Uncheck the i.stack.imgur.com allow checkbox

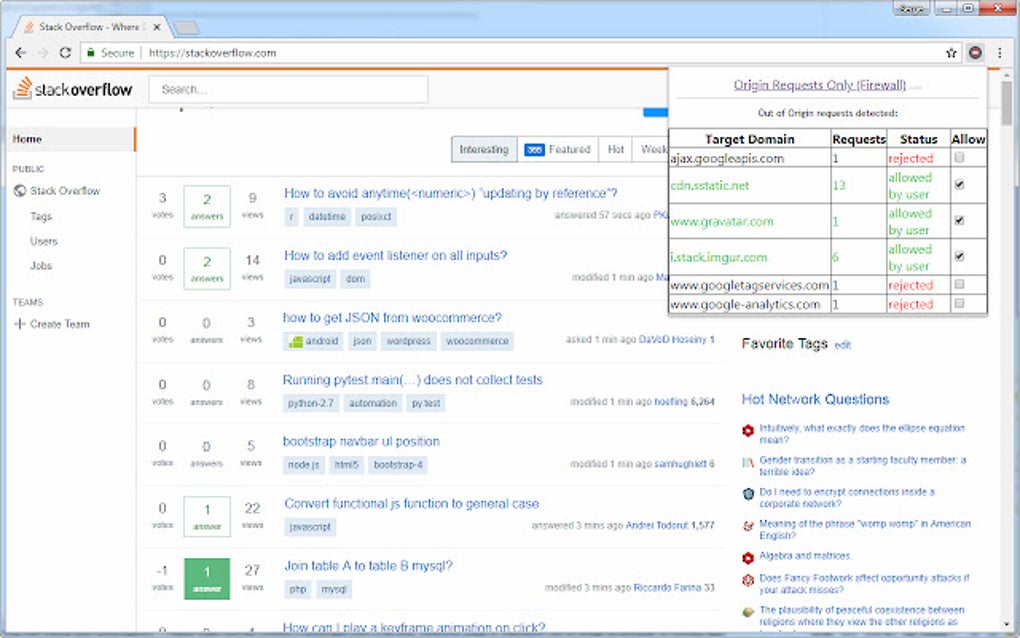960,256
